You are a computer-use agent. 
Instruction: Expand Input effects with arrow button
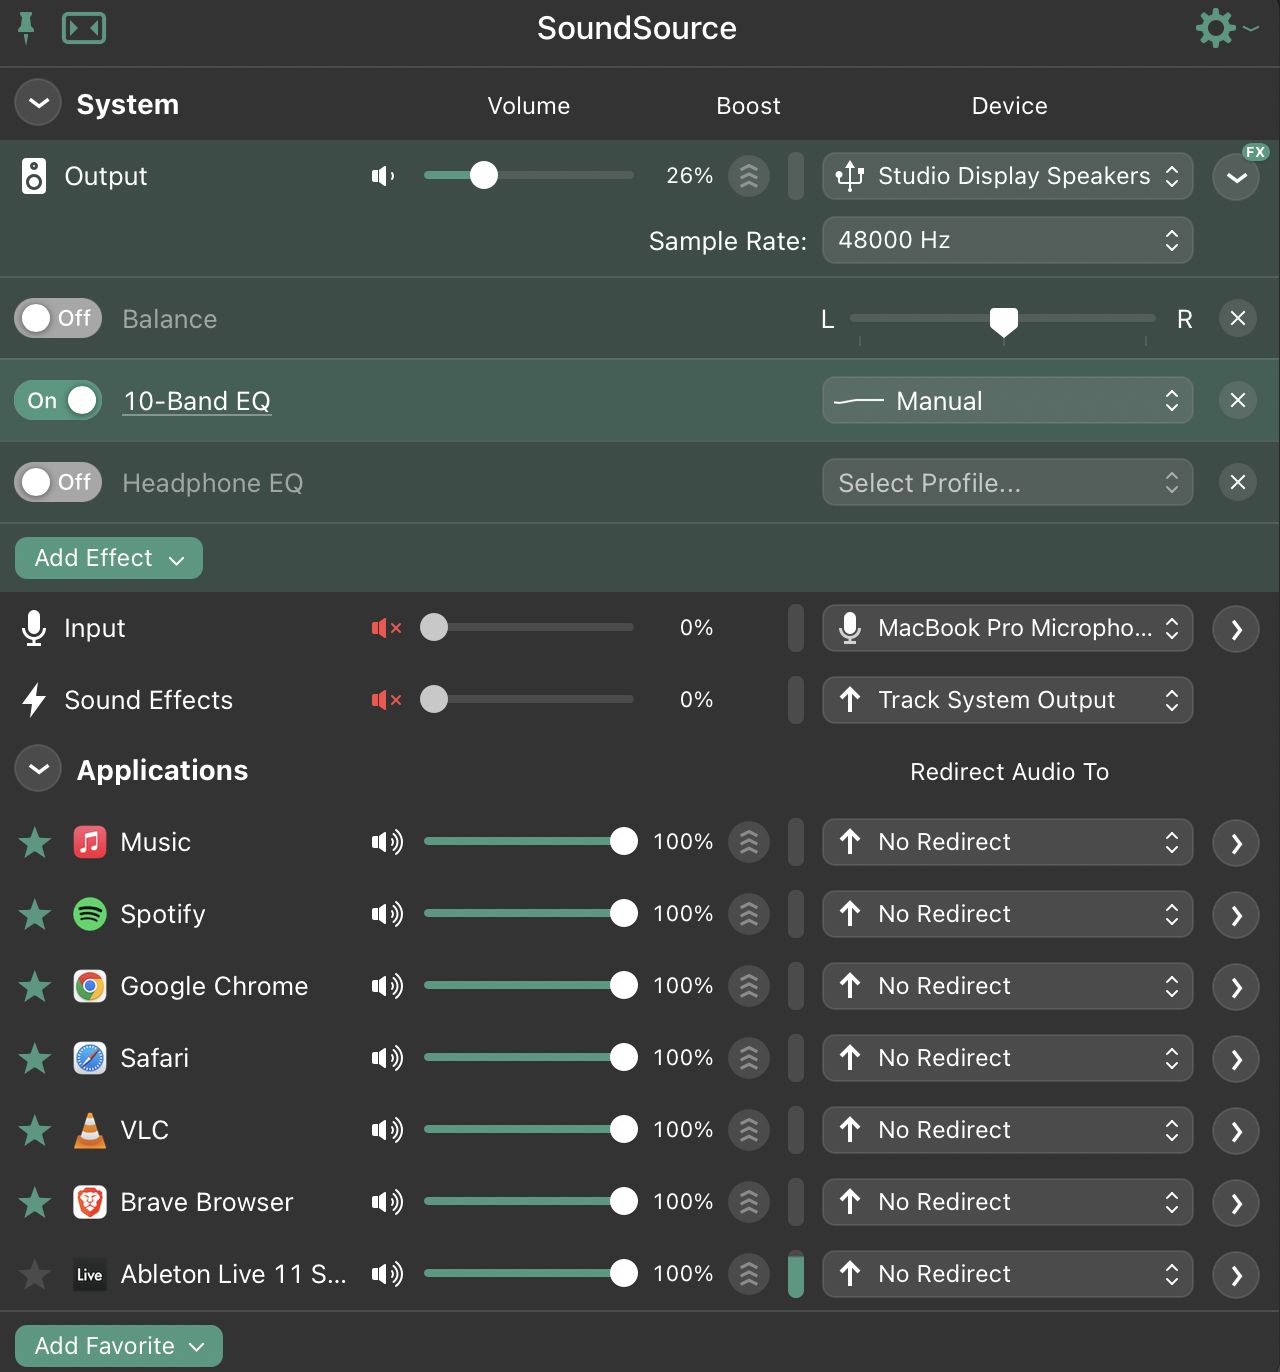coord(1237,630)
